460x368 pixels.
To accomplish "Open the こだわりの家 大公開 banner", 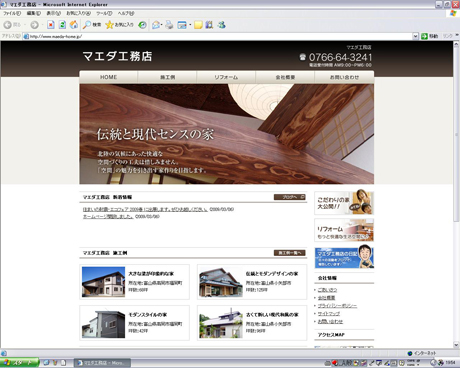I will (x=344, y=203).
